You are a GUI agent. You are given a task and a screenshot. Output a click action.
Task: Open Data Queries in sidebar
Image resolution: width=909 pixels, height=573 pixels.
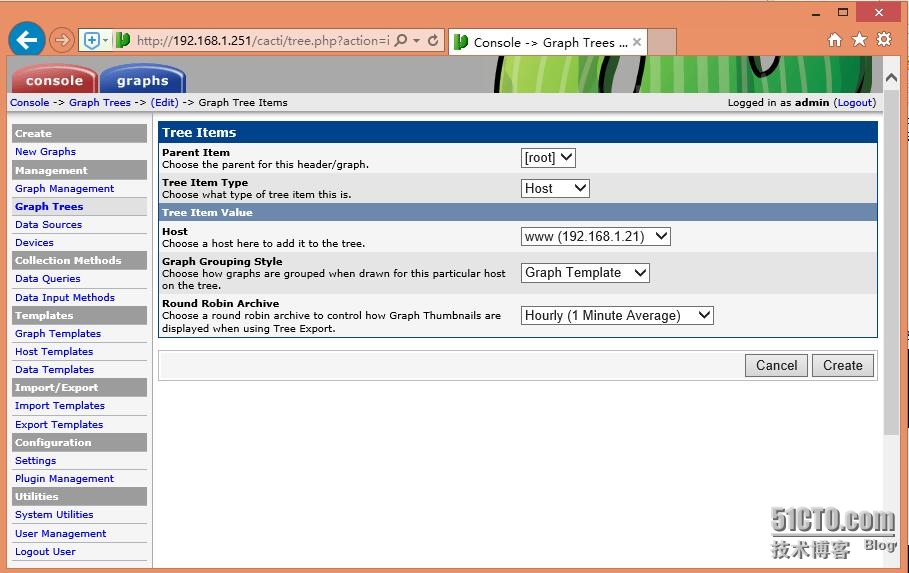click(x=48, y=278)
